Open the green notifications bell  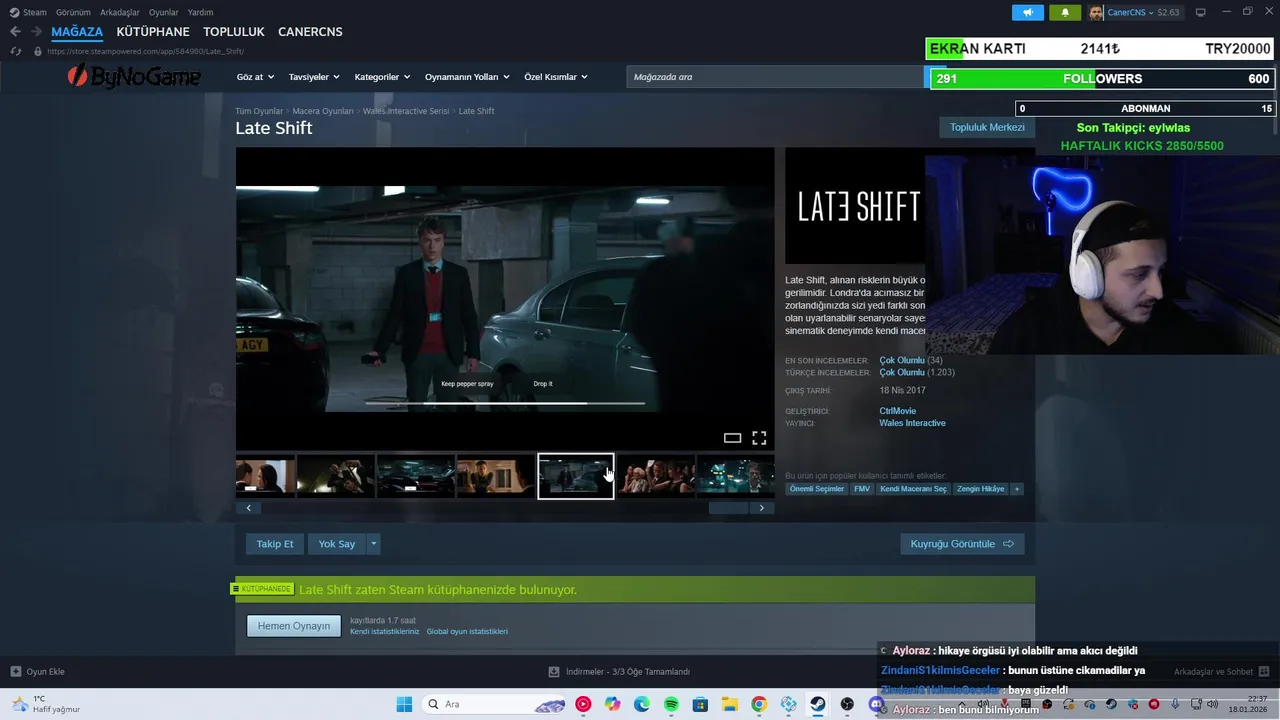1065,12
